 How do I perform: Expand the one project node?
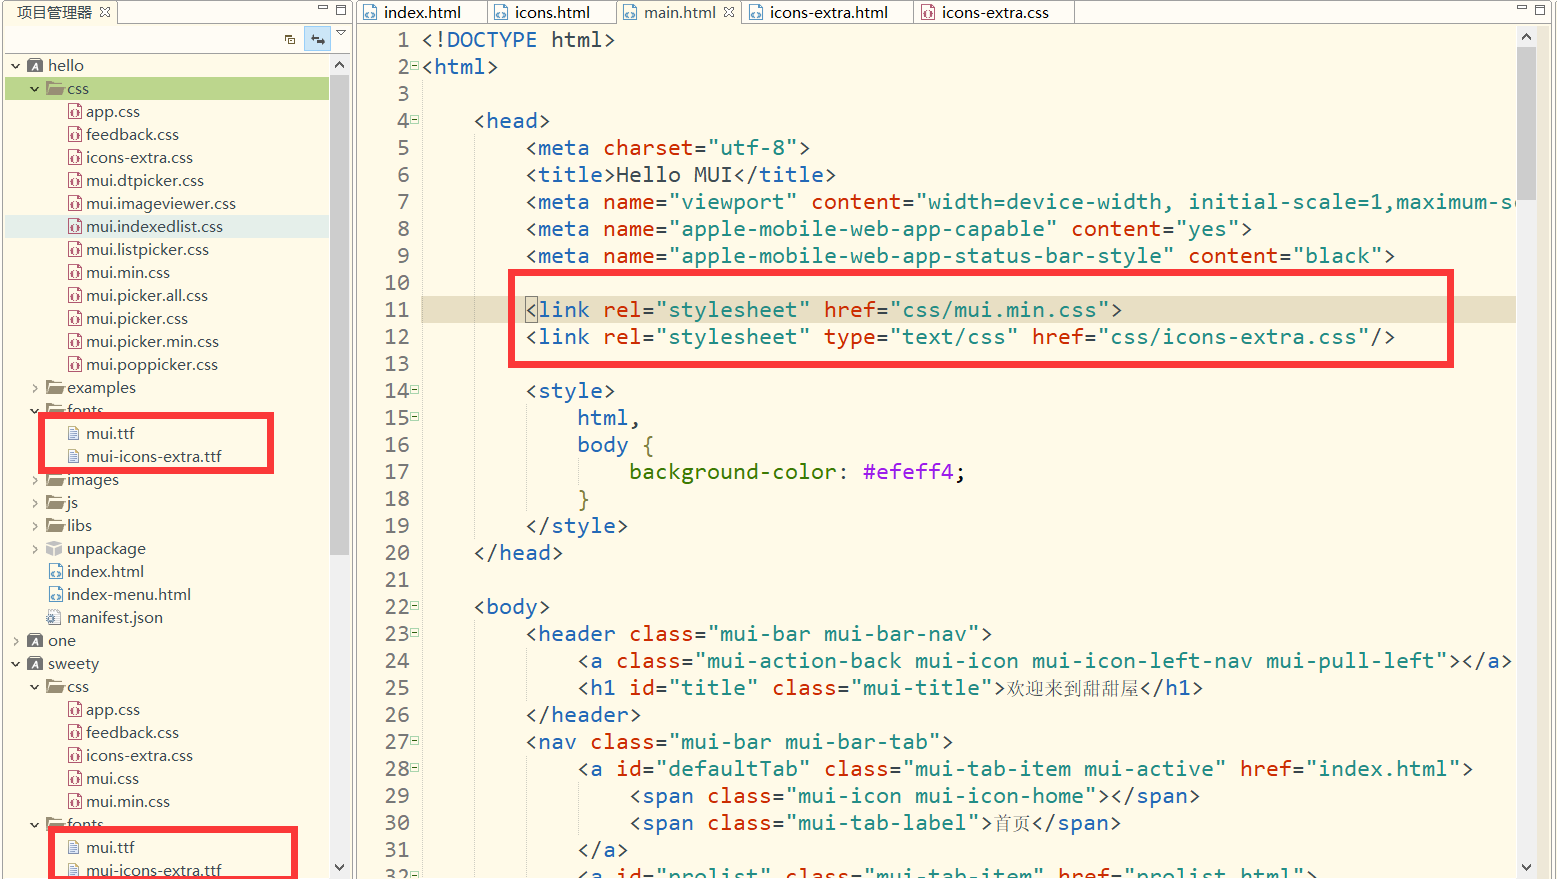pos(16,641)
